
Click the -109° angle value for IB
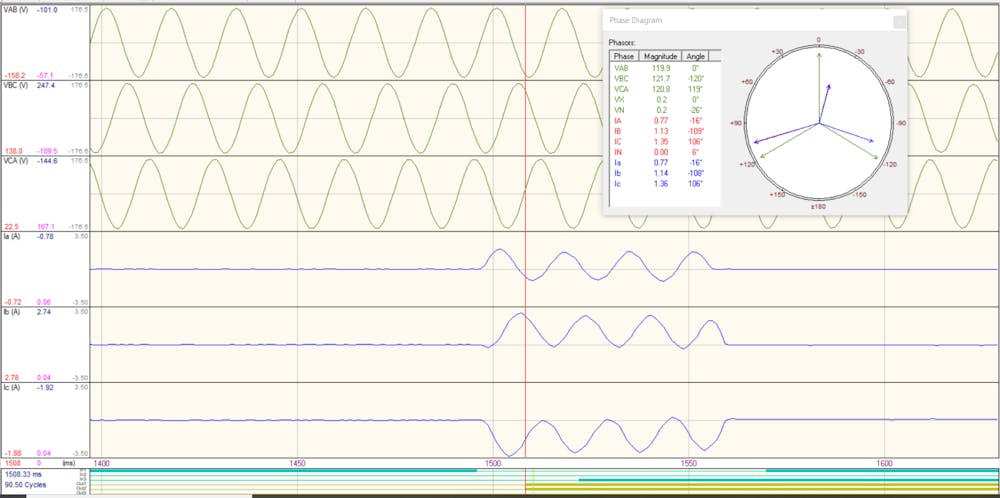click(x=696, y=131)
